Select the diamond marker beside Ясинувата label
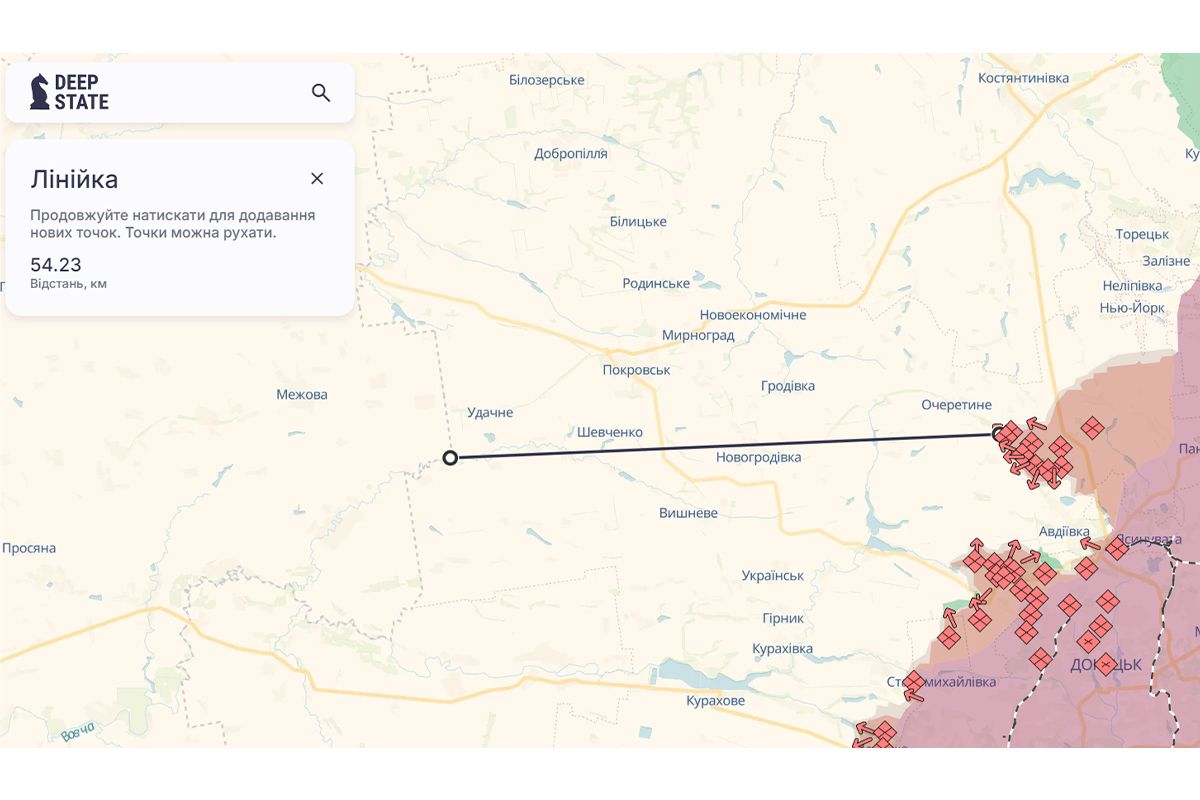The height and width of the screenshot is (800, 1200). click(1117, 547)
